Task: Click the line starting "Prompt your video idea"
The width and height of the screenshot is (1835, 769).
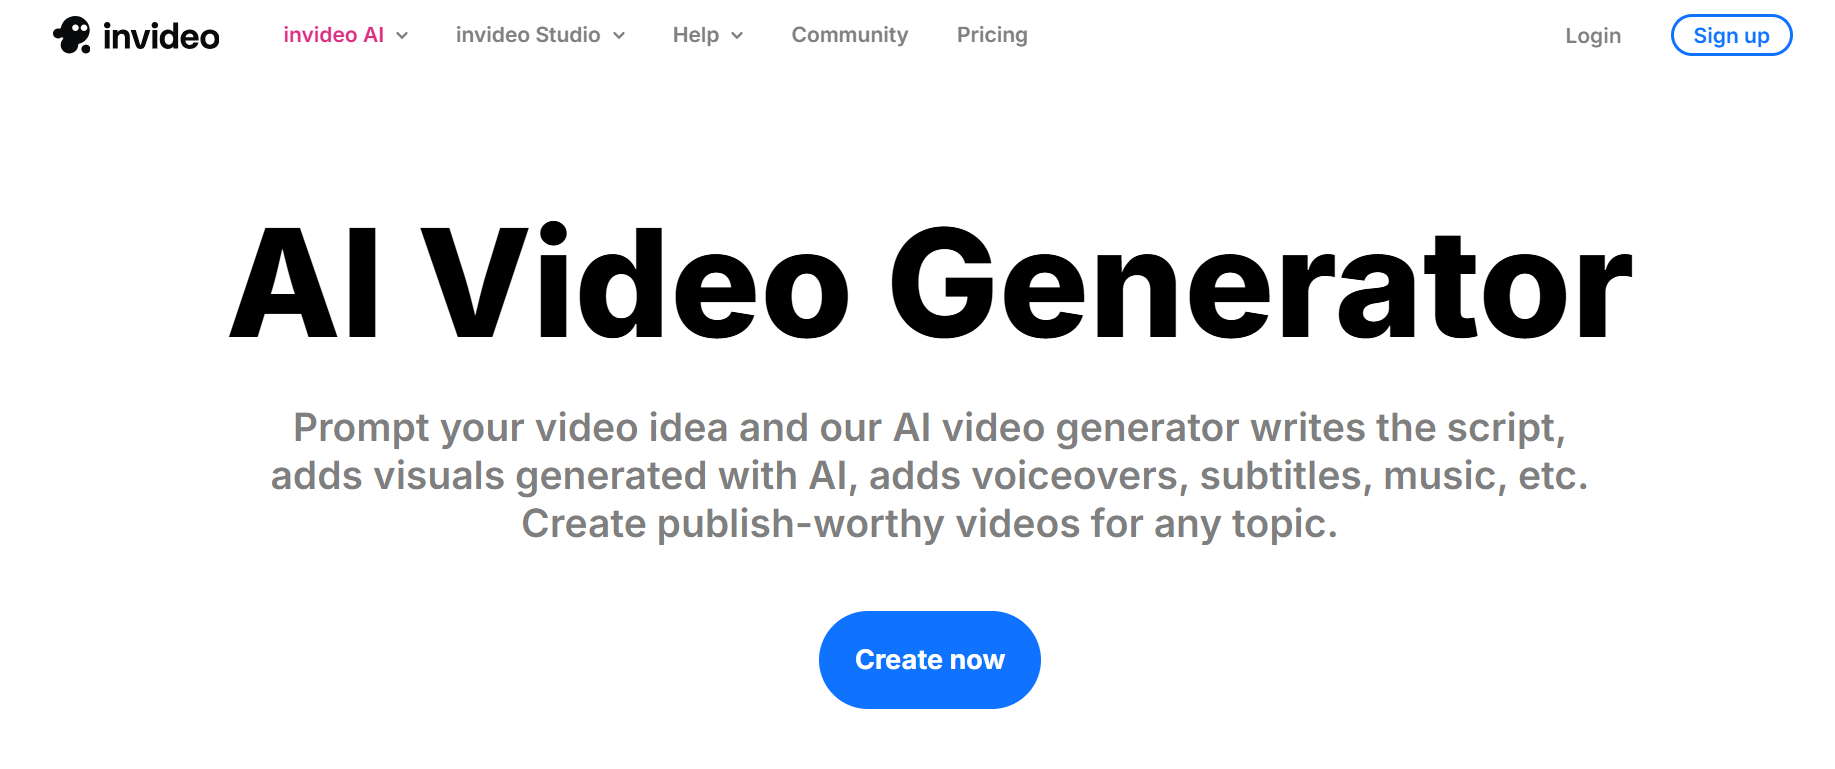Action: (x=929, y=428)
